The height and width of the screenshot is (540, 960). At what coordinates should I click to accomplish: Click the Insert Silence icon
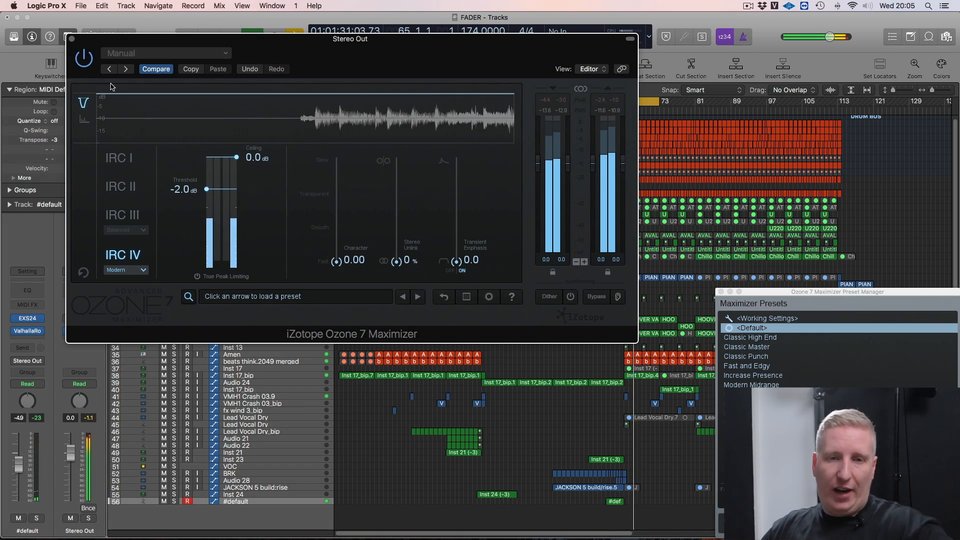click(x=782, y=67)
